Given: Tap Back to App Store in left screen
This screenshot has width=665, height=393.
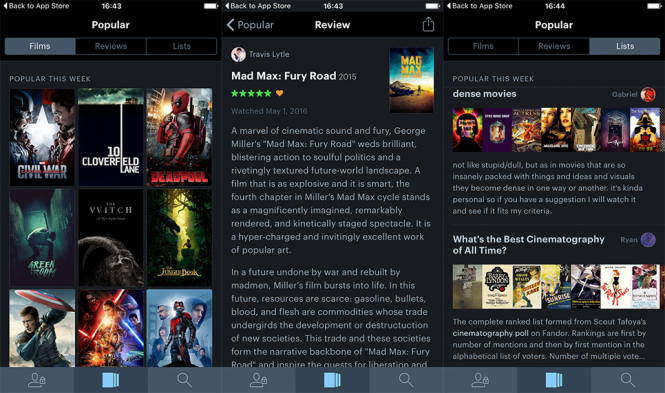Looking at the screenshot, I should click(x=35, y=6).
